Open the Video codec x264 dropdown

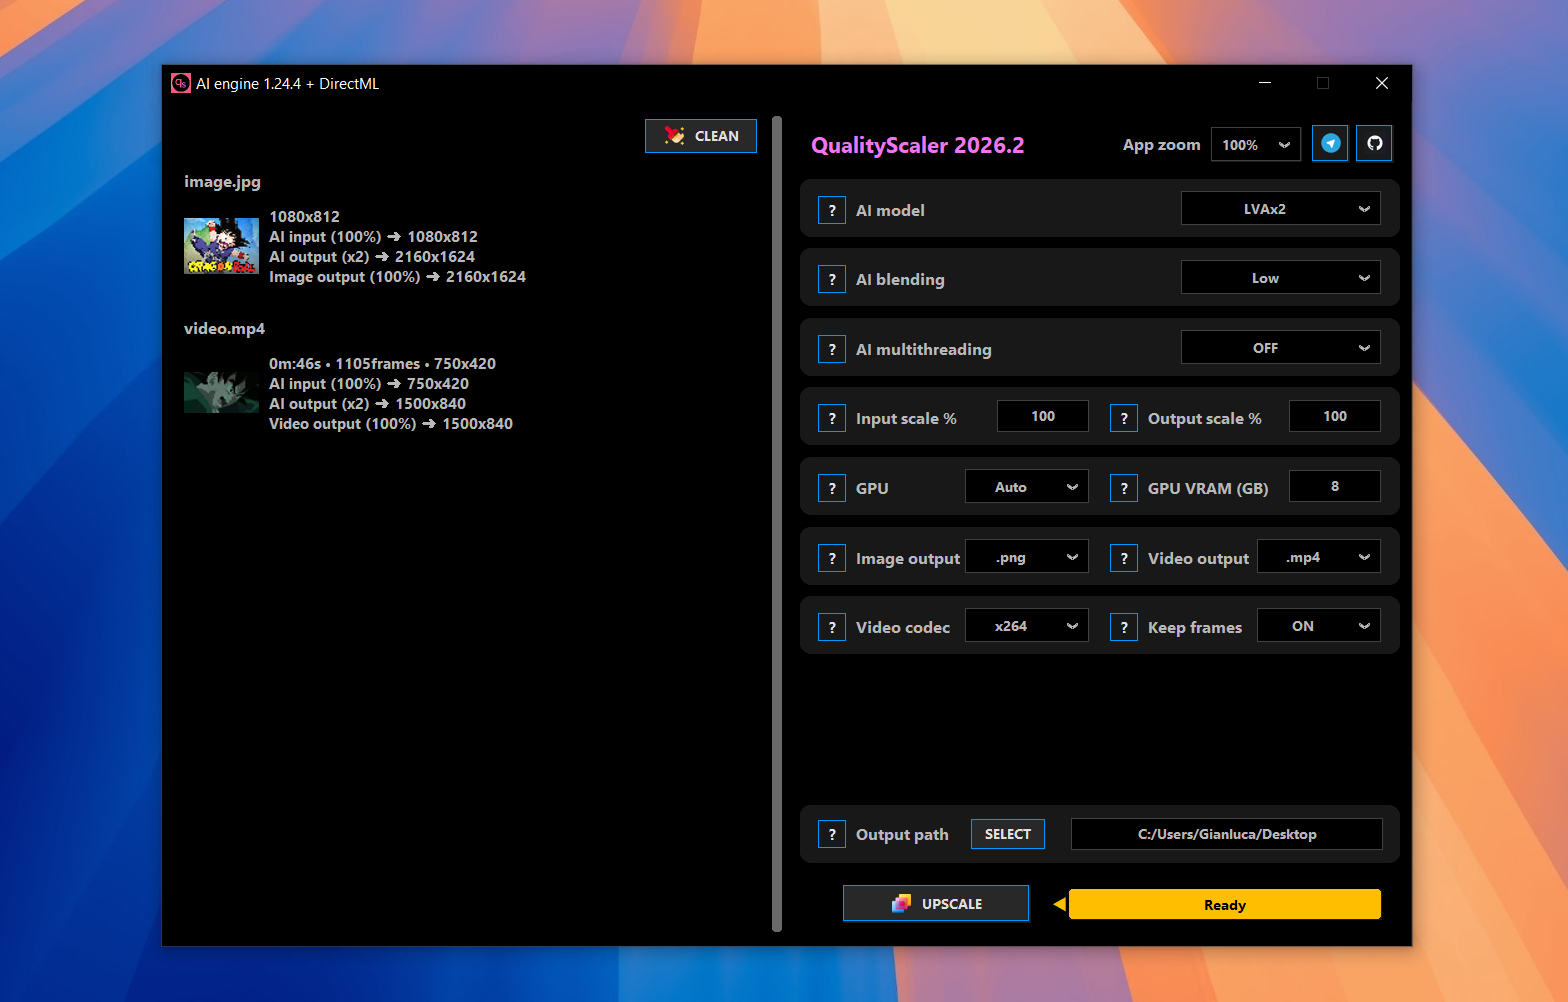pyautogui.click(x=1026, y=626)
